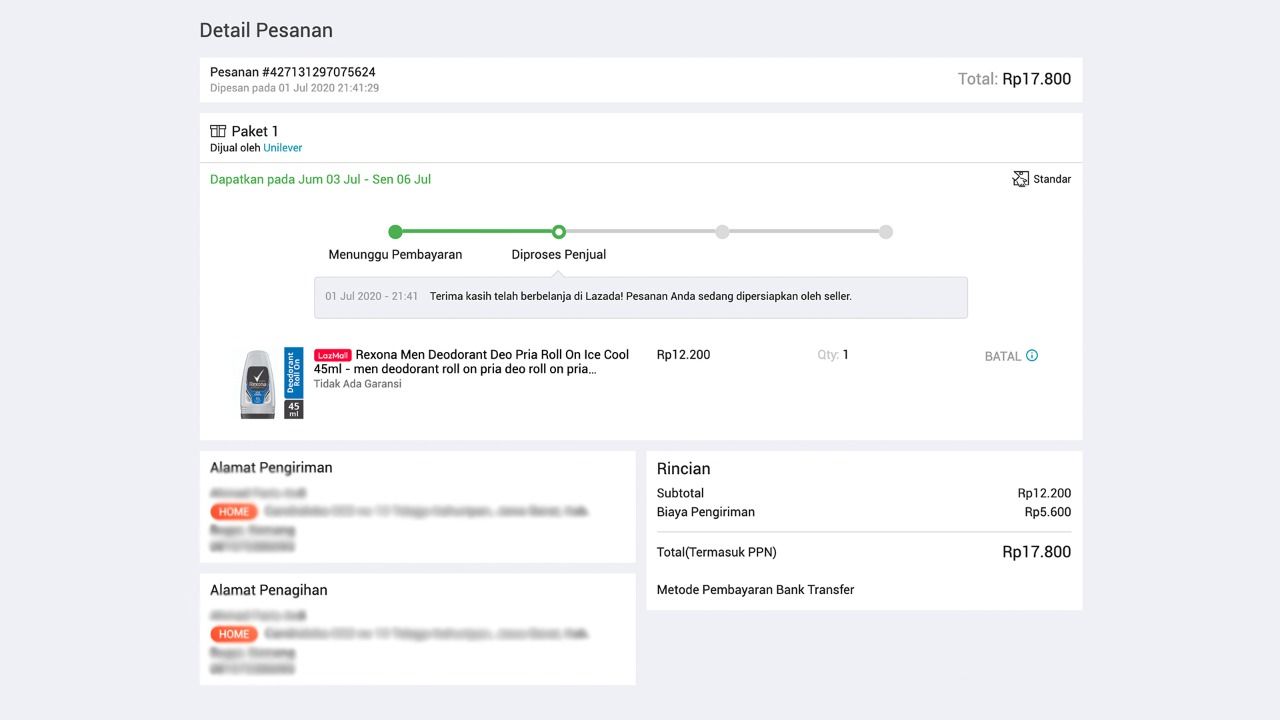Image resolution: width=1280 pixels, height=720 pixels.
Task: Click the Menunggu Pembayaran step label
Action: click(x=395, y=255)
